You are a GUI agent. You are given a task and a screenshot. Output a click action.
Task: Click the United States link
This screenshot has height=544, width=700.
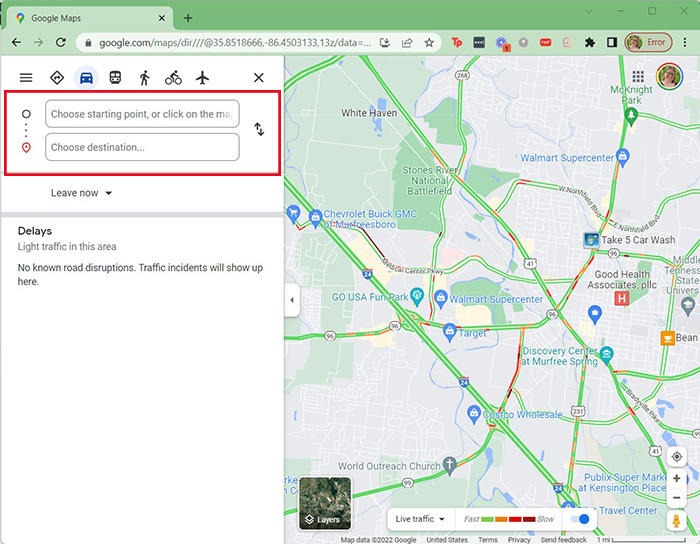[447, 540]
